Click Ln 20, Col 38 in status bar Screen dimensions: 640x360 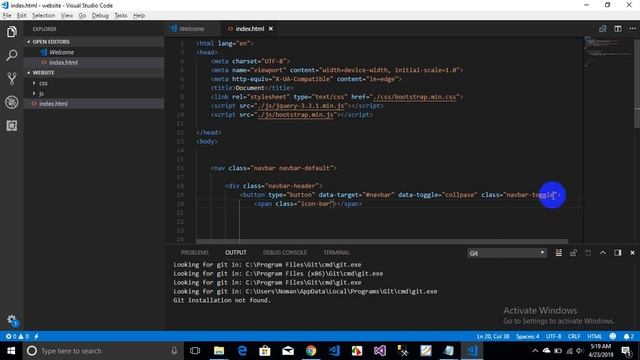point(493,336)
